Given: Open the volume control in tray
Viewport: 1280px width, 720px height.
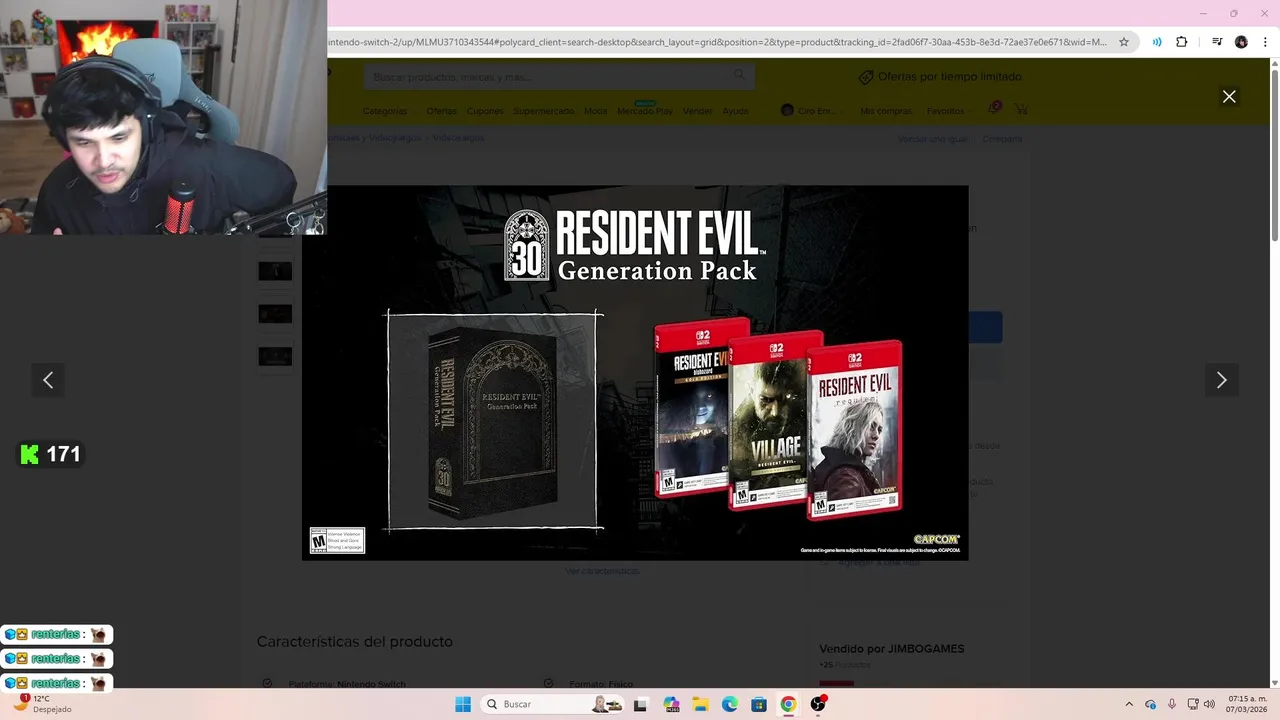Looking at the screenshot, I should point(1209,704).
